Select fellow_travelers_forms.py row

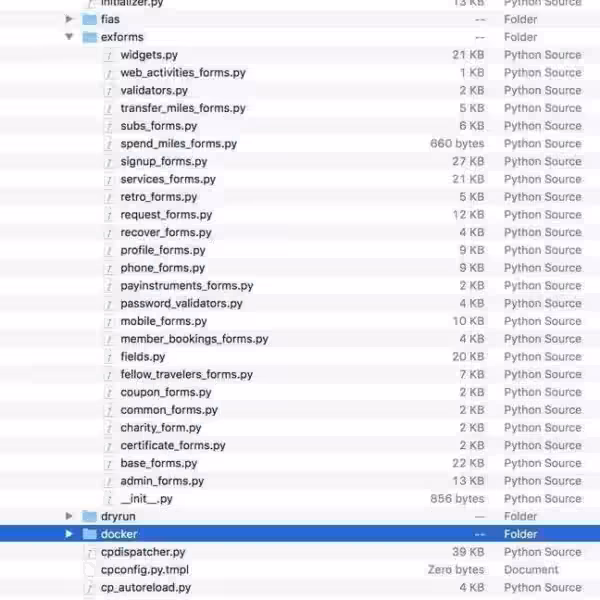186,374
